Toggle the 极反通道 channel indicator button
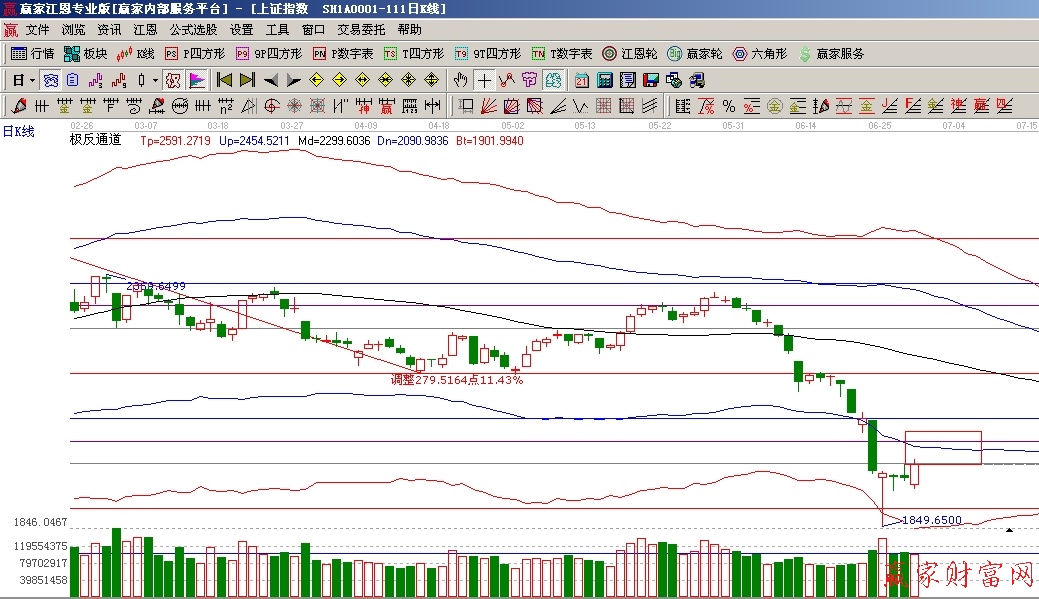Viewport: 1039px width, 599px height. pyautogui.click(x=172, y=80)
